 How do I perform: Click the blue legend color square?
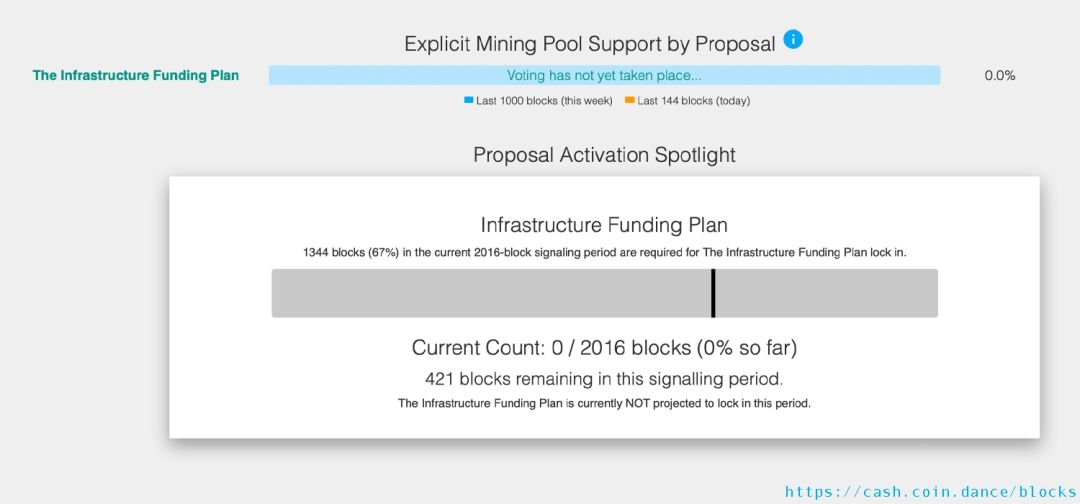[468, 100]
